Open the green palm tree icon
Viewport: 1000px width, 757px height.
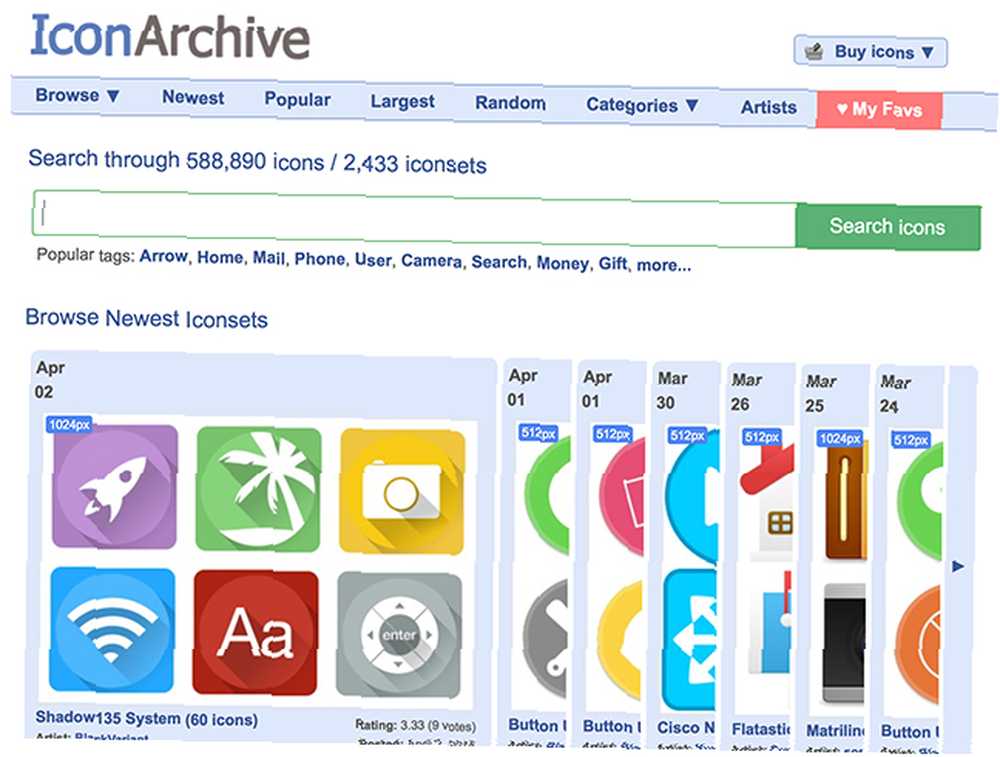[259, 489]
